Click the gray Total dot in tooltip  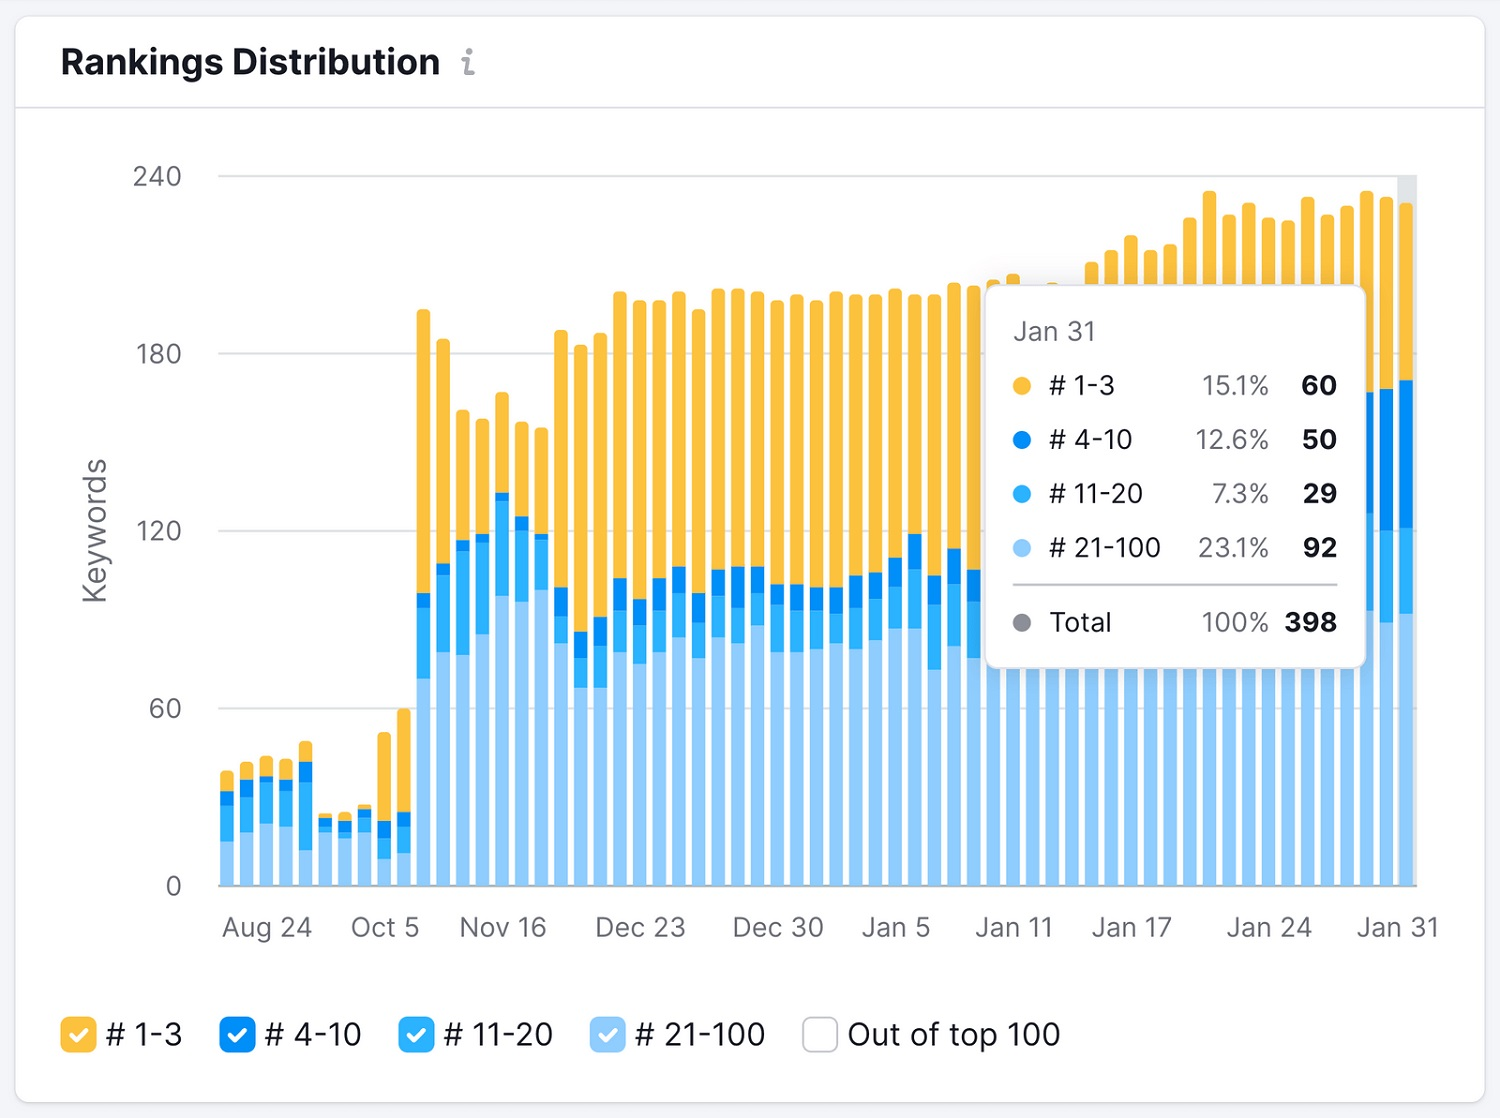[1021, 623]
